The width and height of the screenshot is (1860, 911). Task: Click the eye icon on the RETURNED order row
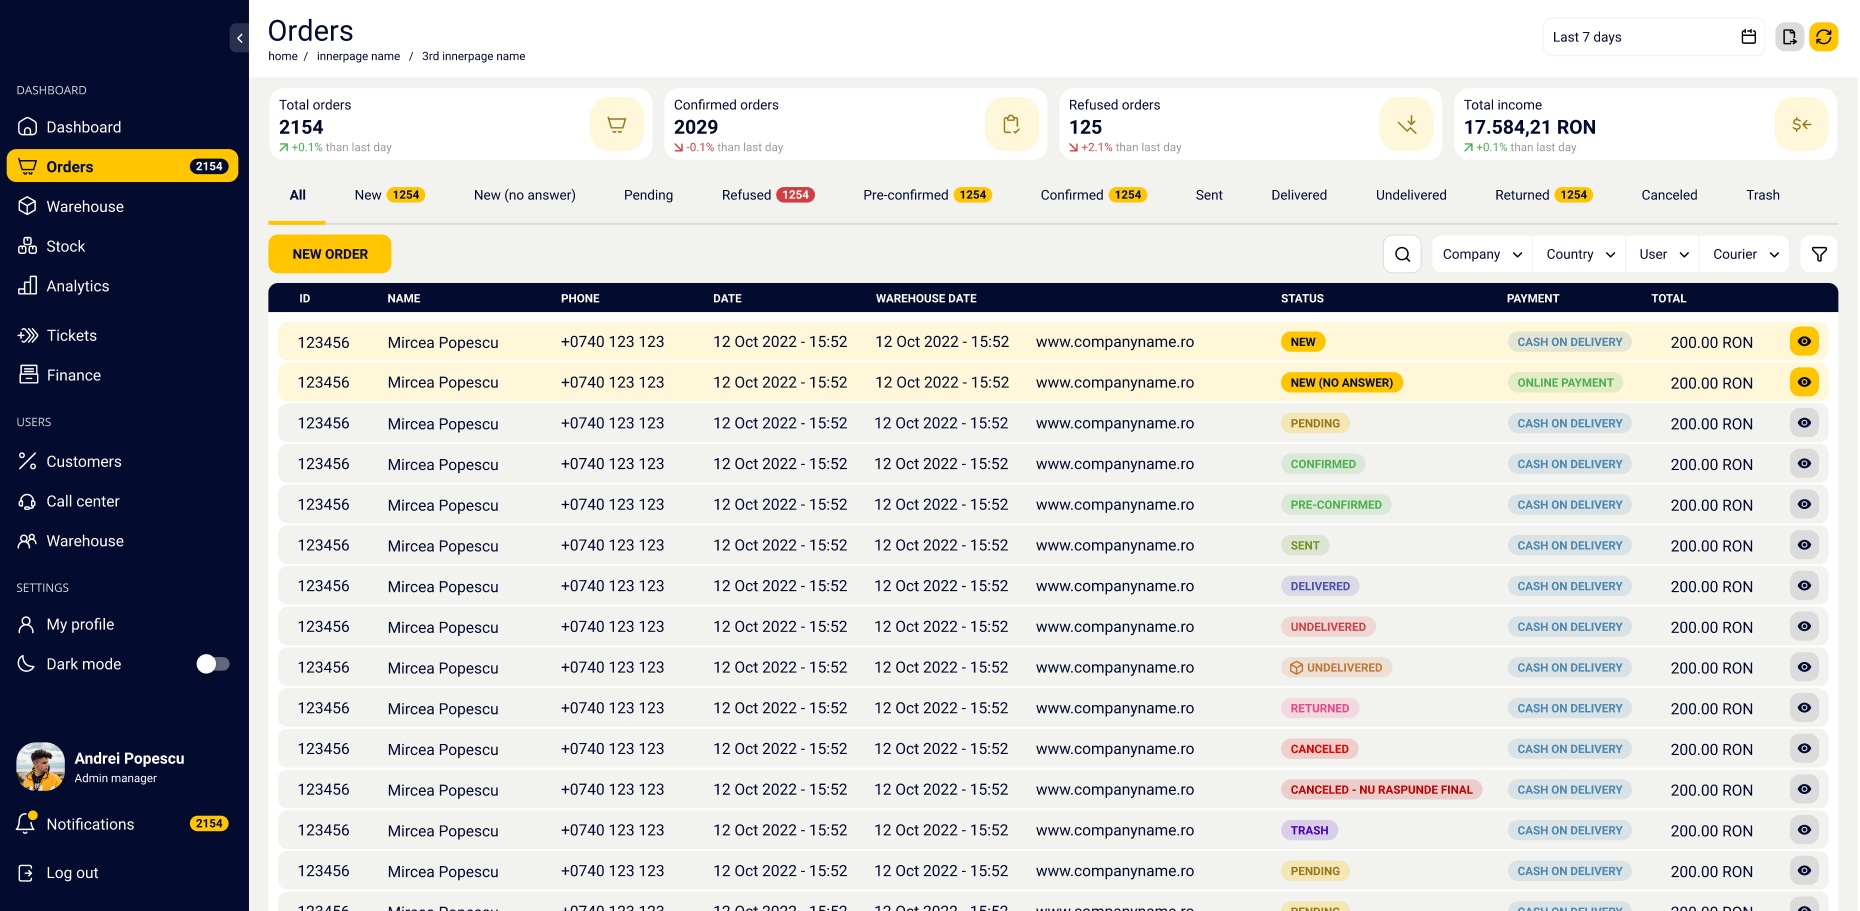pos(1804,708)
